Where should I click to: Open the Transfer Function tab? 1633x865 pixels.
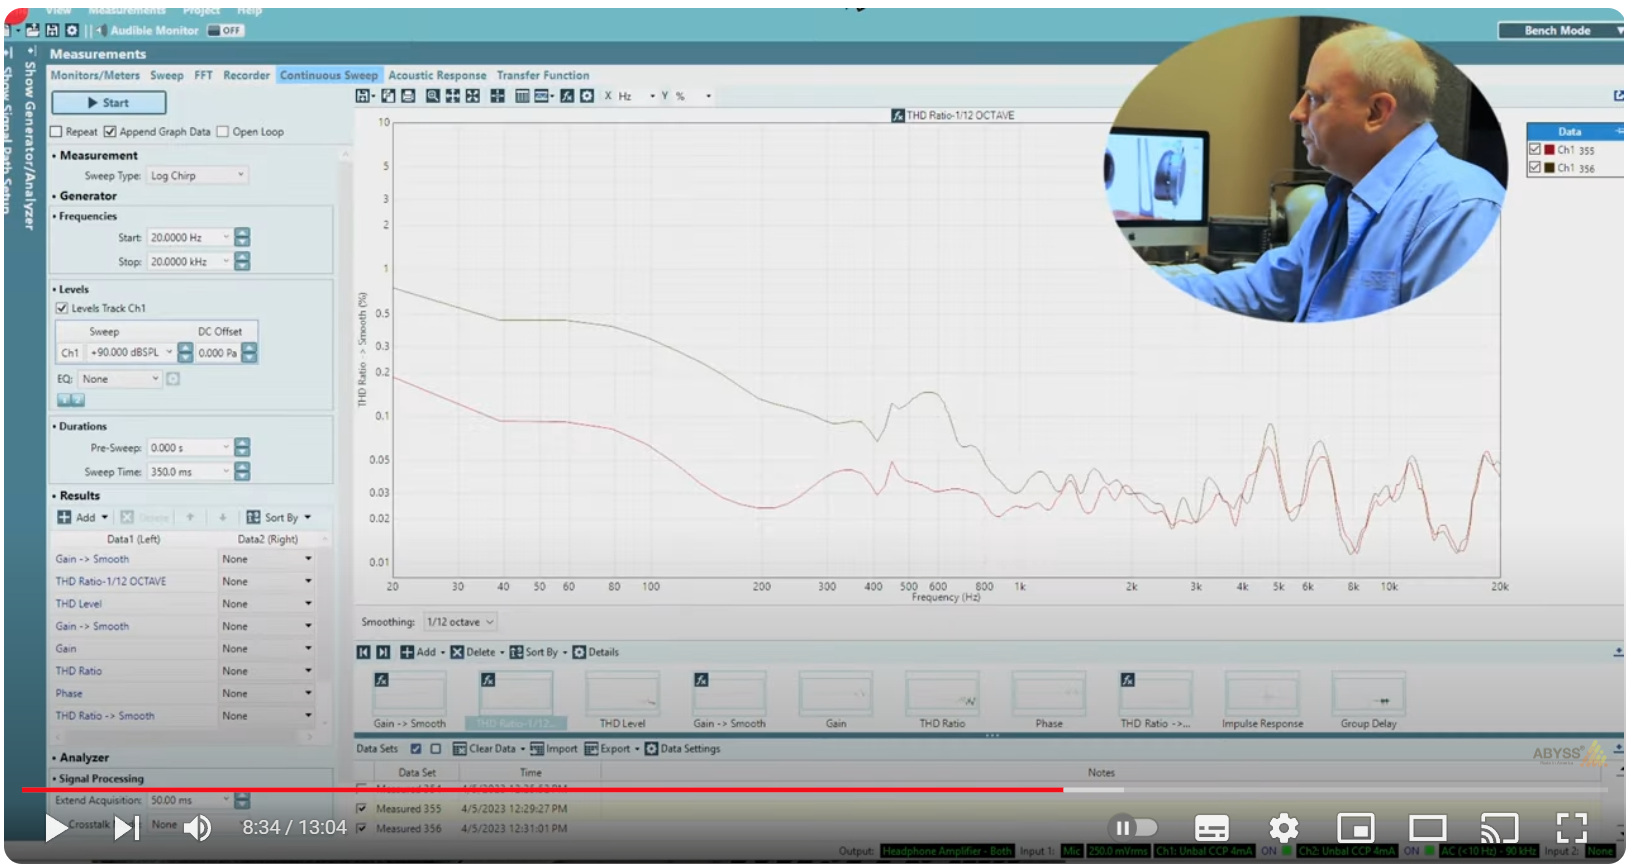tap(543, 75)
